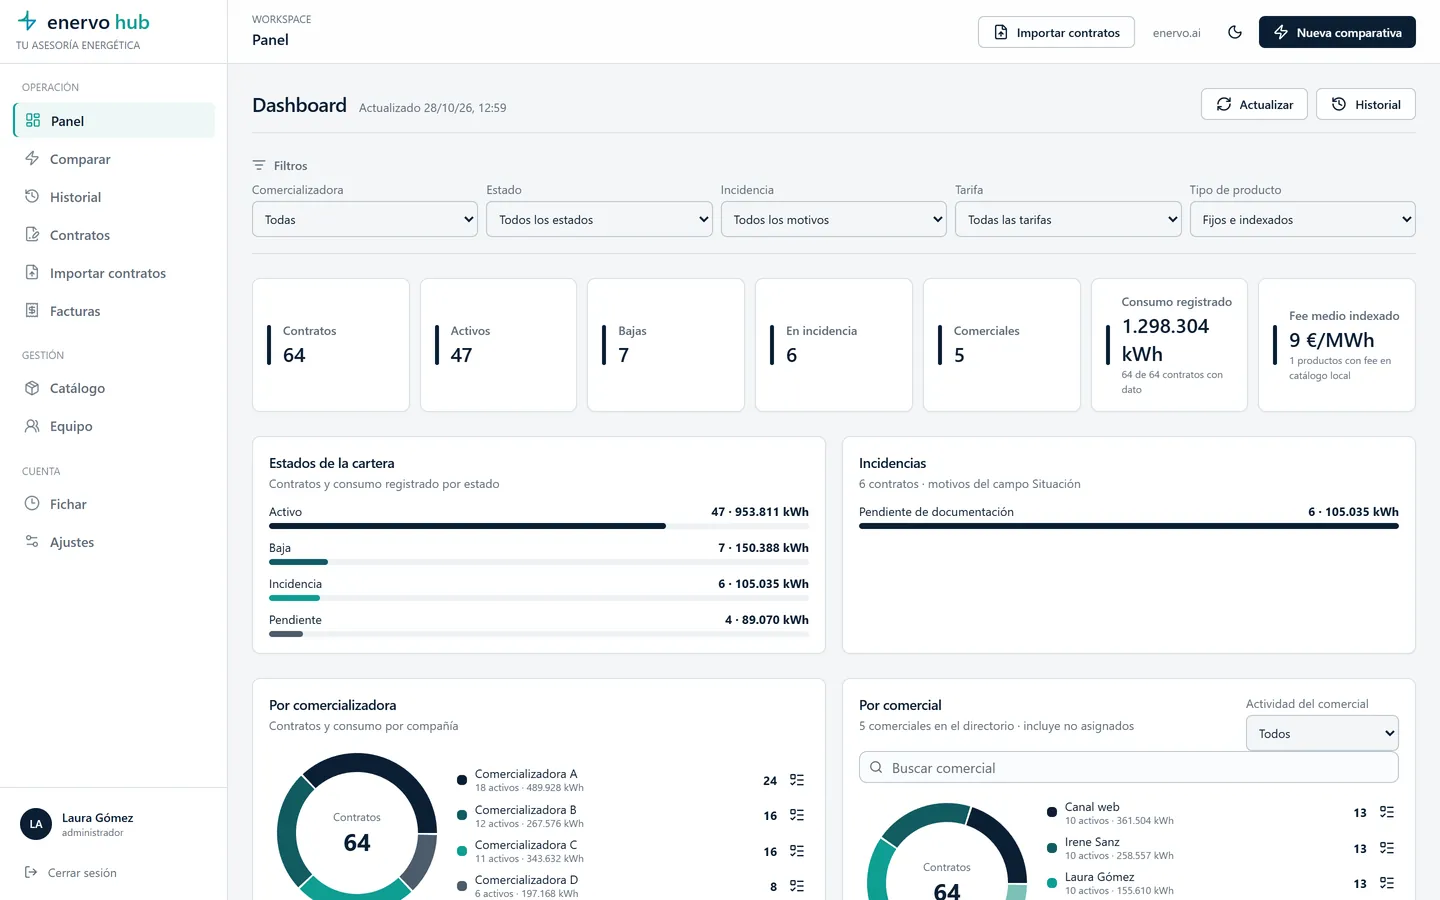The image size is (1440, 900).
Task: Open Contratos in sidebar
Action: pyautogui.click(x=114, y=235)
